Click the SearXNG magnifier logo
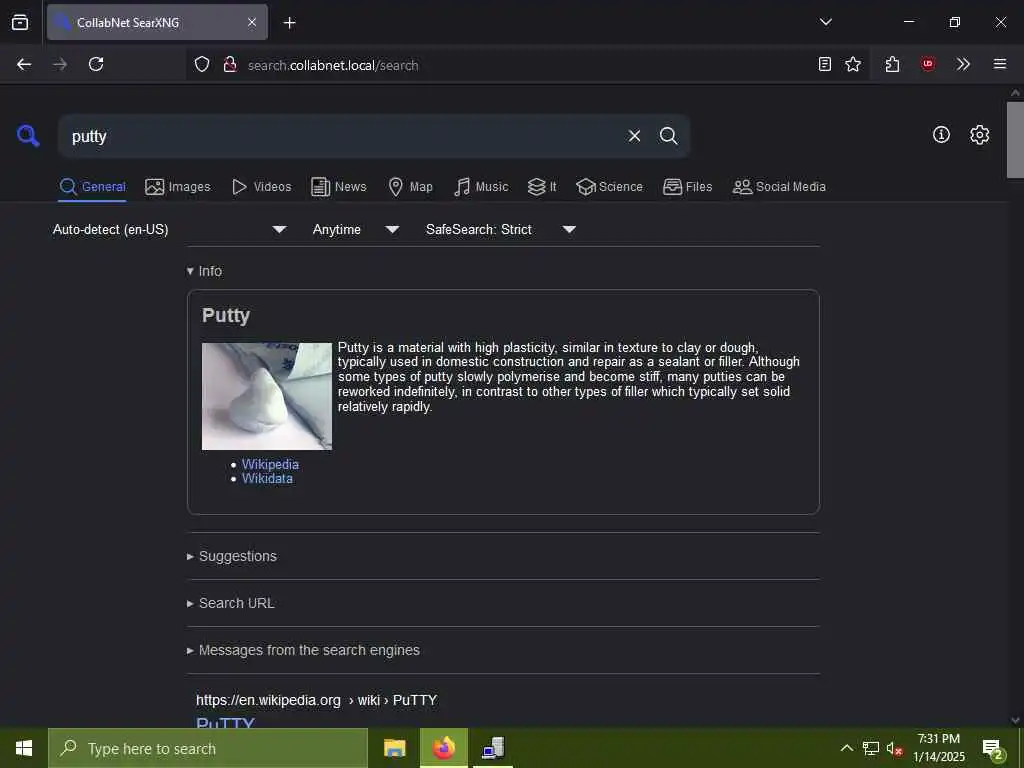 [28, 136]
